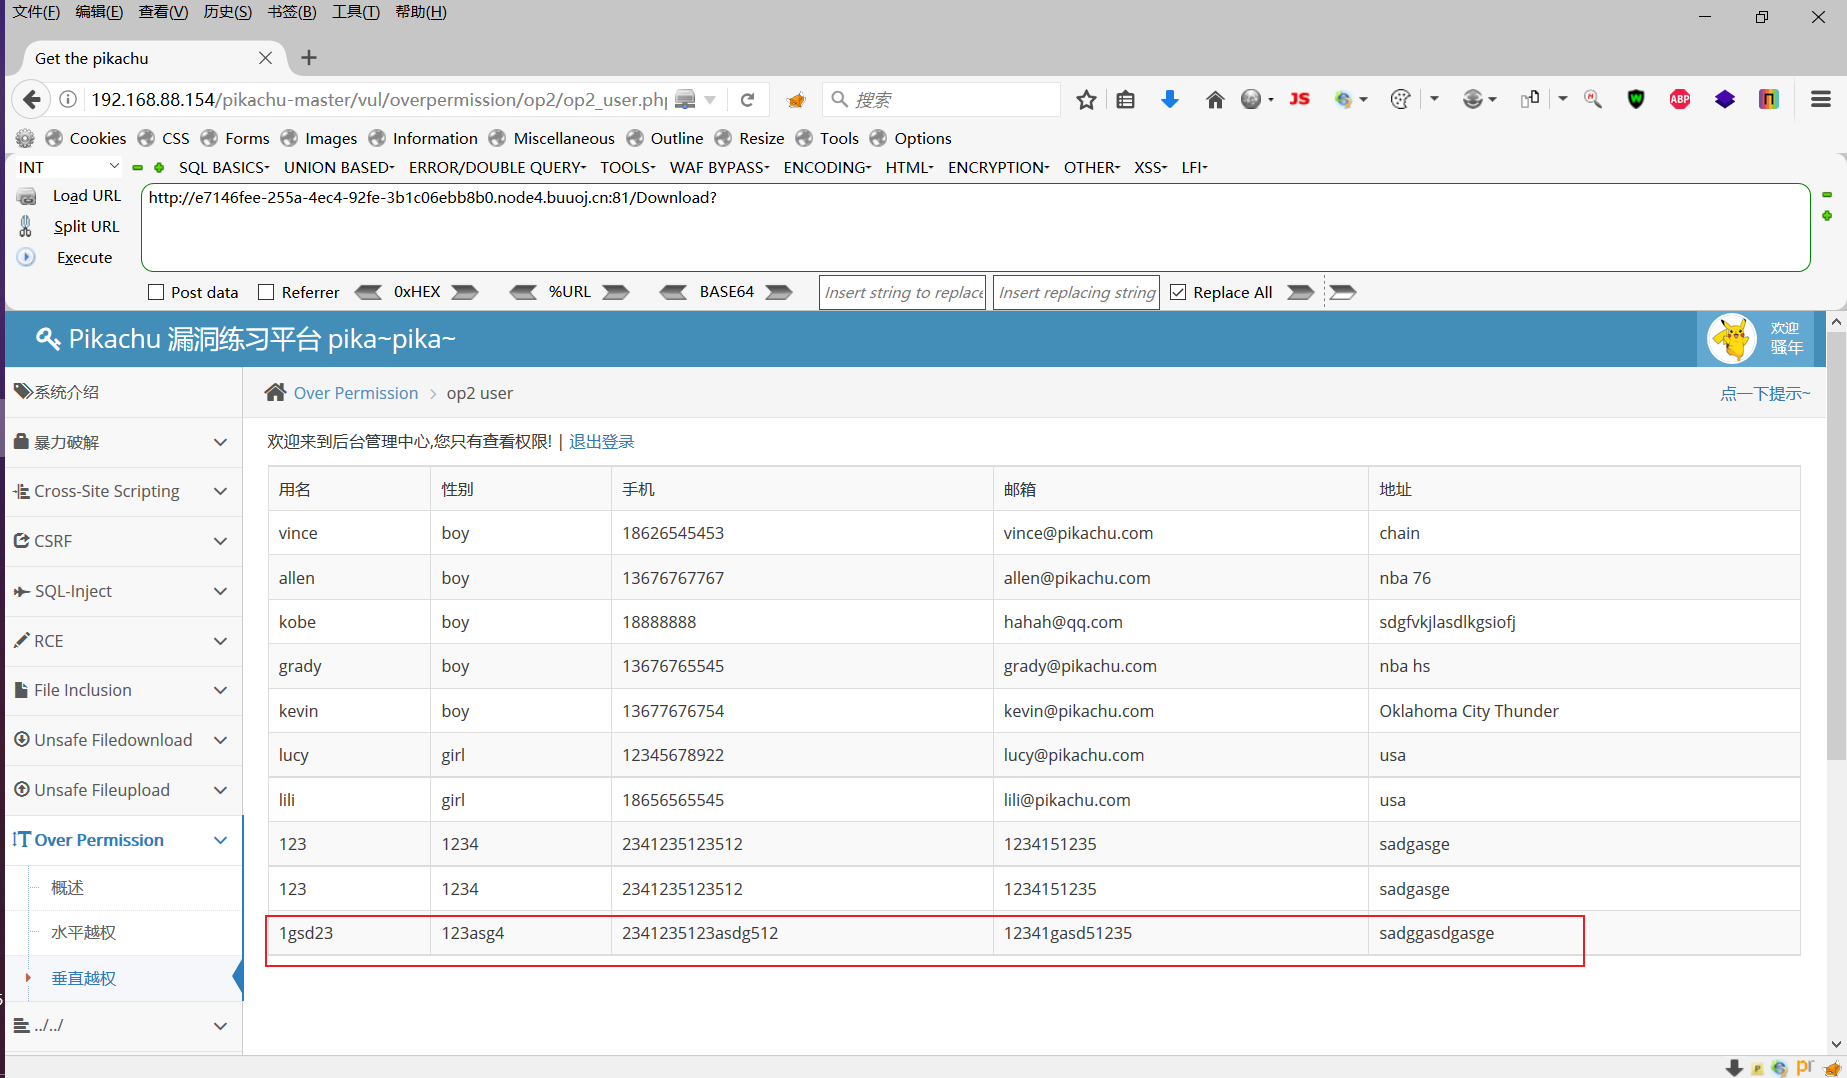Open the WAF BYPASS dropdown menu
The width and height of the screenshot is (1847, 1078).
click(720, 167)
